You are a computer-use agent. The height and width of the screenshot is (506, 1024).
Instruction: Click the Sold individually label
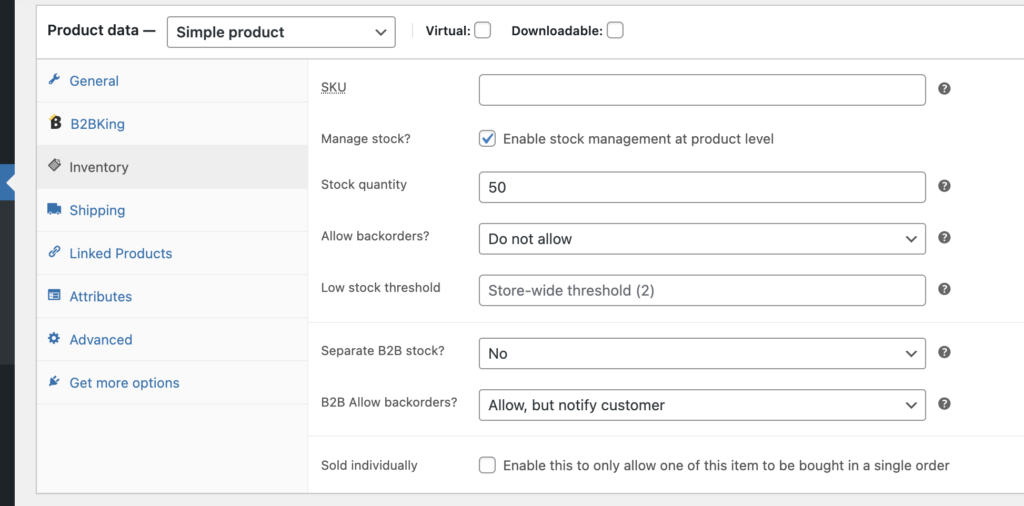[369, 466]
